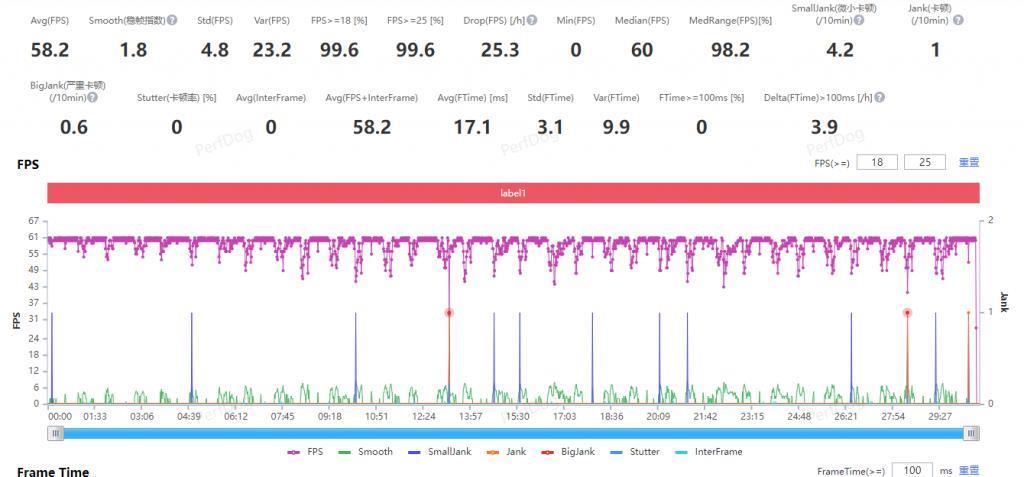Open the SmallJank help tooltip icon

point(860,20)
